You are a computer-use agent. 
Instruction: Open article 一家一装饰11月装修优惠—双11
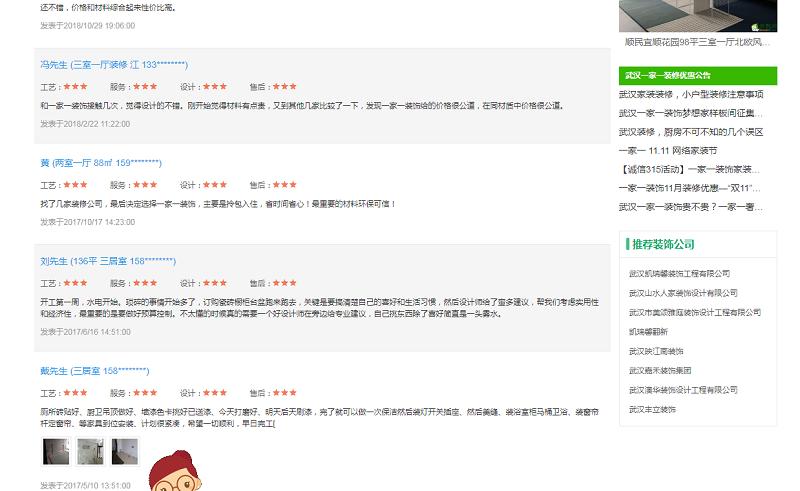point(690,188)
